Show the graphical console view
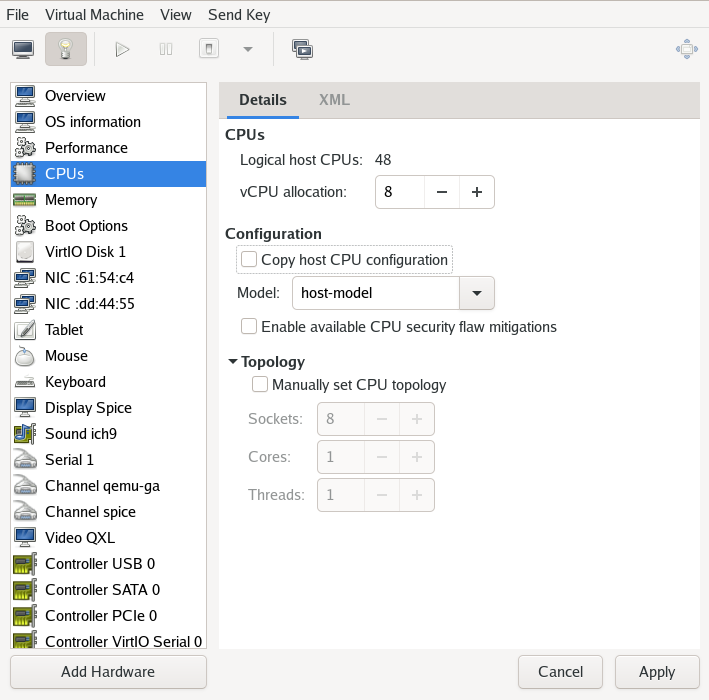Image resolution: width=709 pixels, height=700 pixels. [x=23, y=49]
